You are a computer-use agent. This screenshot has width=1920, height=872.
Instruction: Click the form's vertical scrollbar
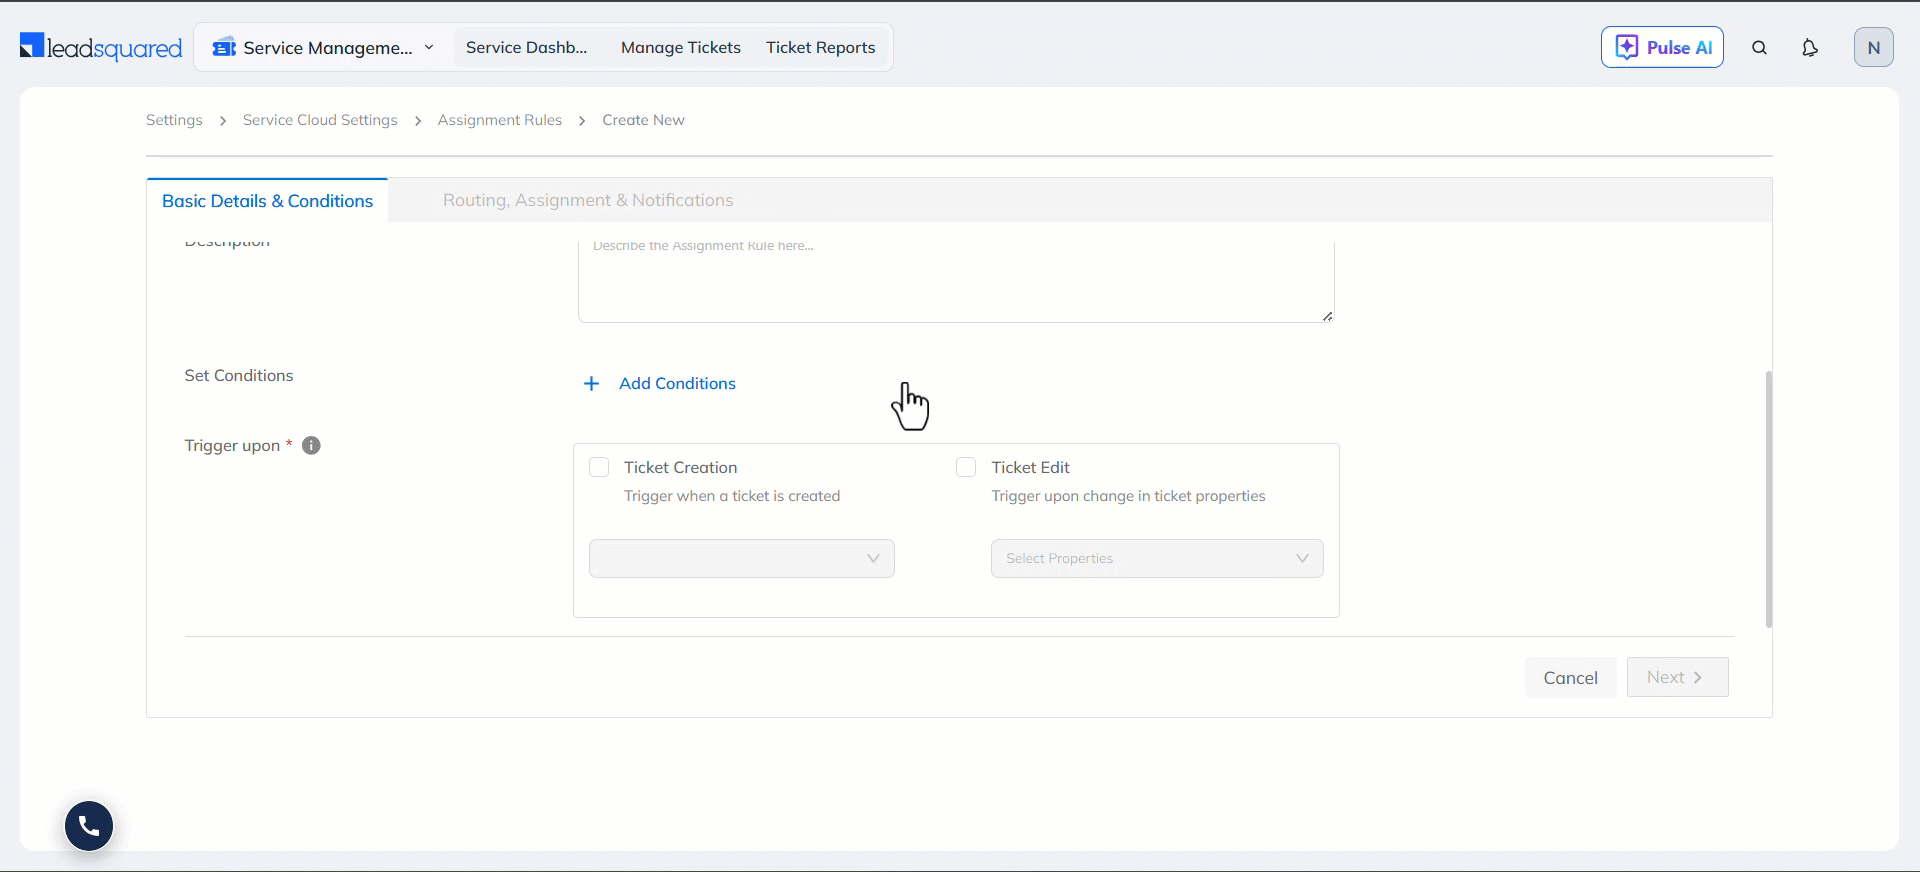[x=1768, y=500]
